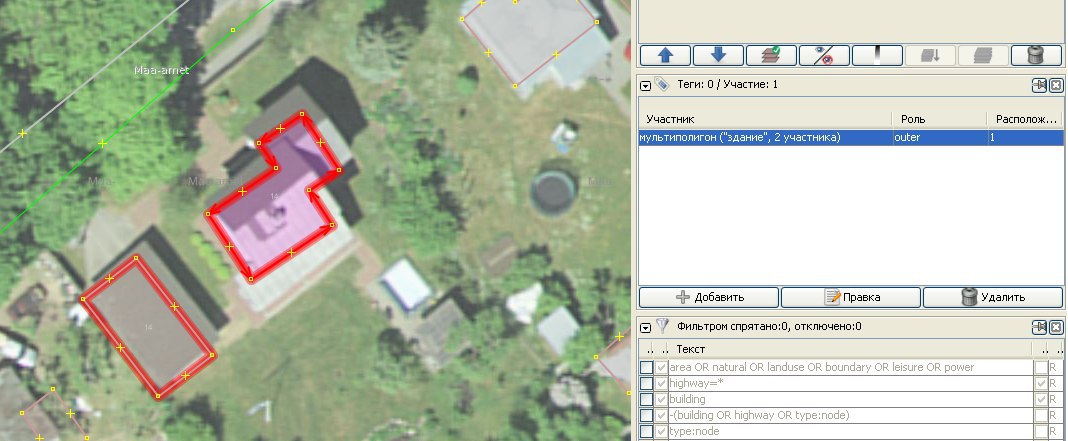Image resolution: width=1068 pixels, height=441 pixels.
Task: Click the Правка edit button
Action: click(x=851, y=297)
